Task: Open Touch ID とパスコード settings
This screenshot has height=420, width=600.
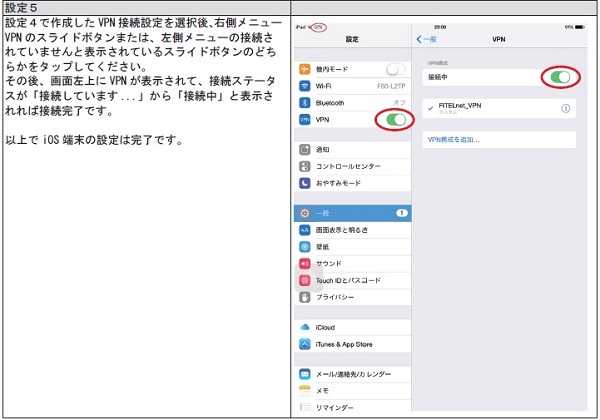Action: (x=350, y=281)
